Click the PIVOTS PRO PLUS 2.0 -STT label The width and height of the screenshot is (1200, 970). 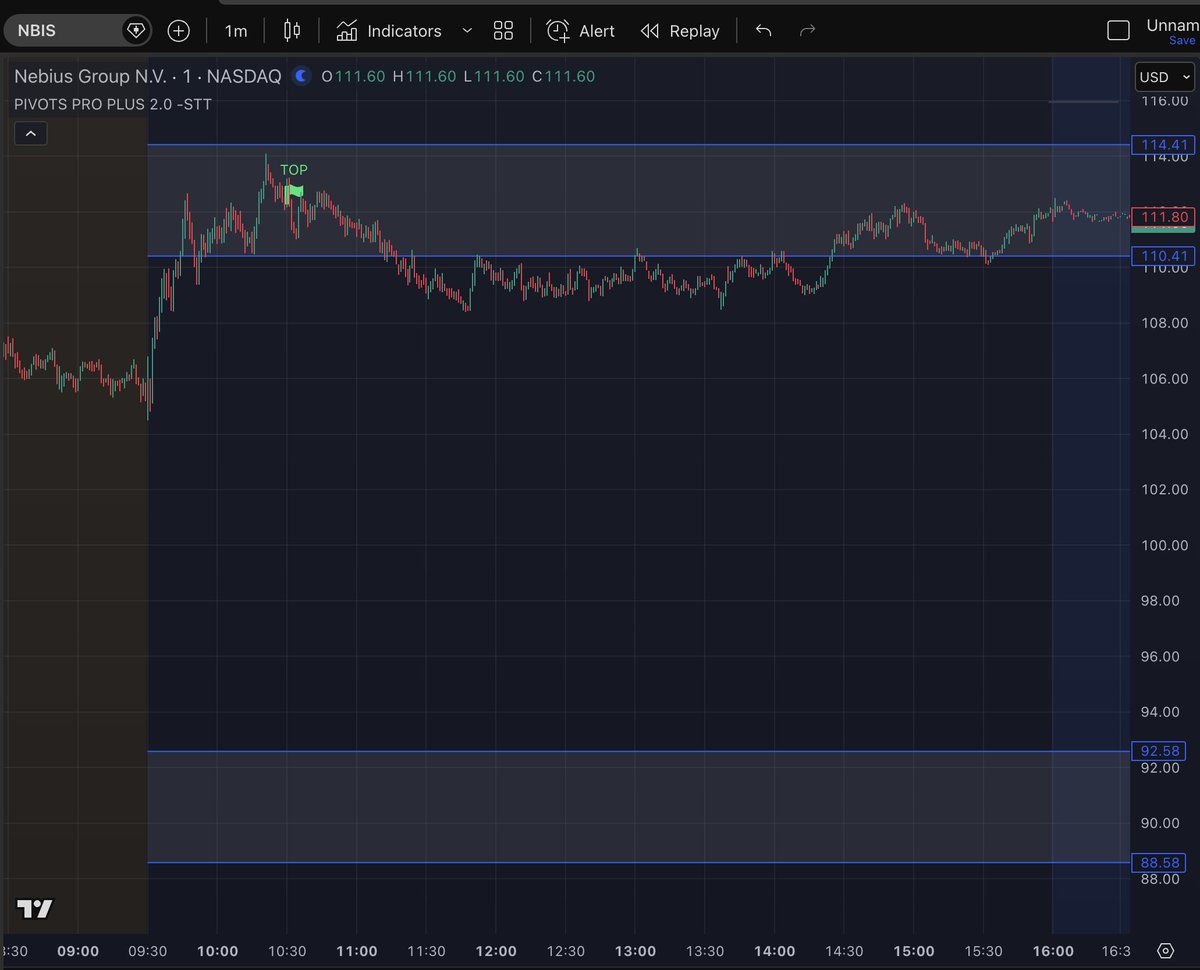point(113,103)
